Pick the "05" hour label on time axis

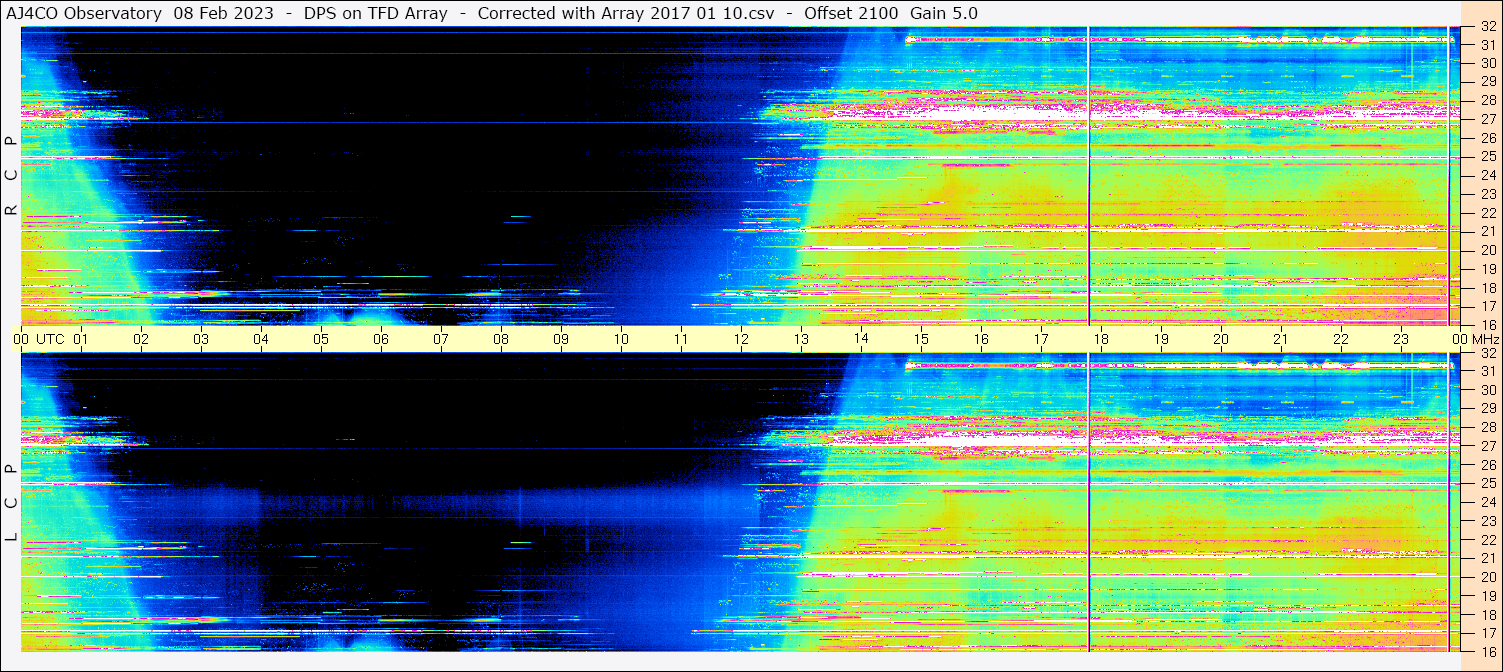pyautogui.click(x=321, y=339)
